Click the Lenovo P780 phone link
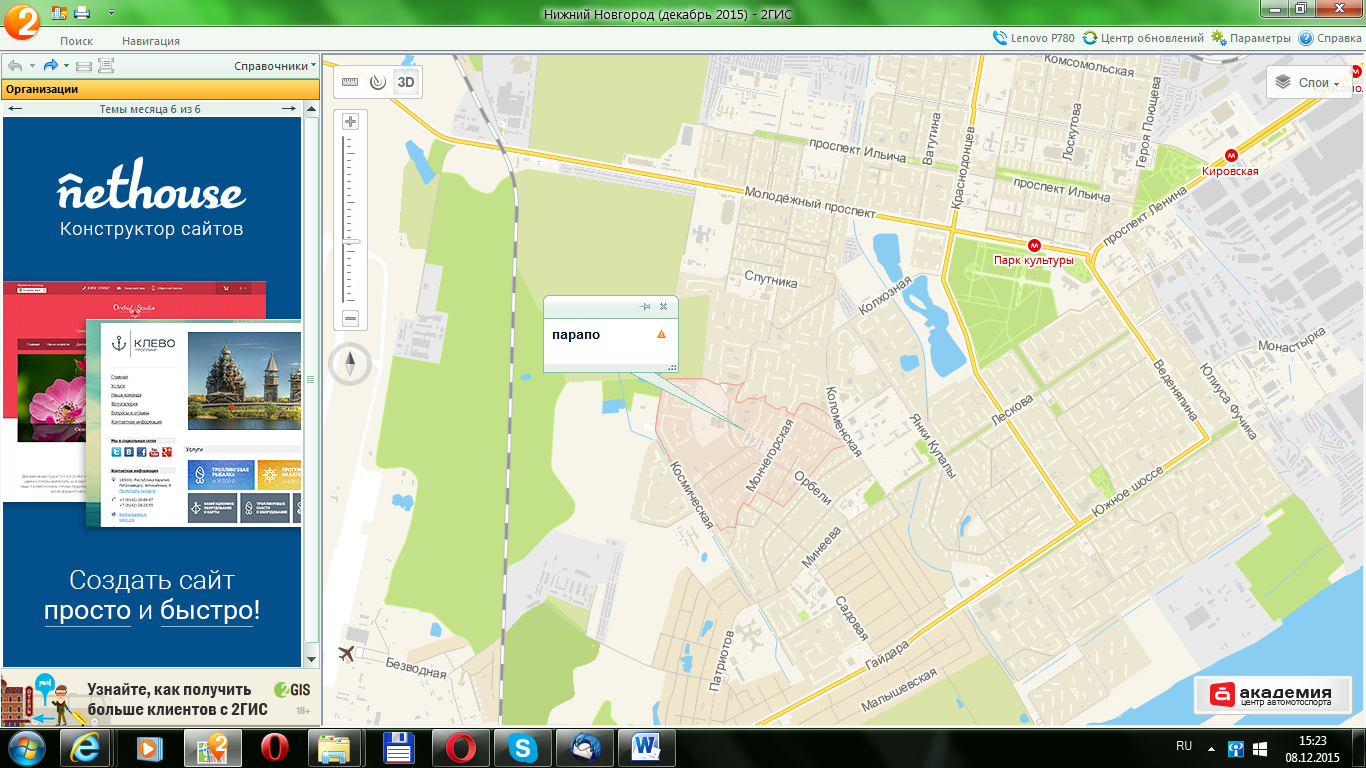The width and height of the screenshot is (1366, 768). tap(1034, 38)
